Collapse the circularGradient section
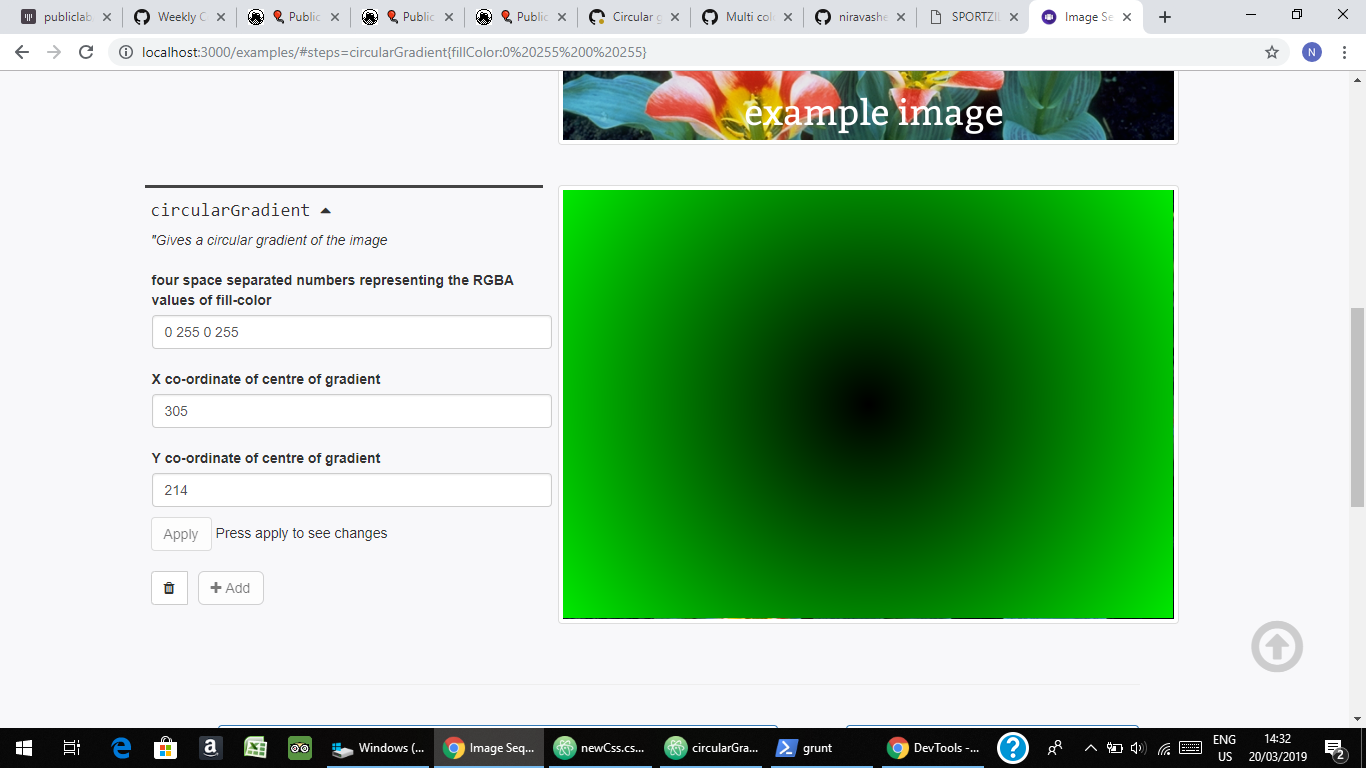The height and width of the screenshot is (768, 1366). coord(325,210)
